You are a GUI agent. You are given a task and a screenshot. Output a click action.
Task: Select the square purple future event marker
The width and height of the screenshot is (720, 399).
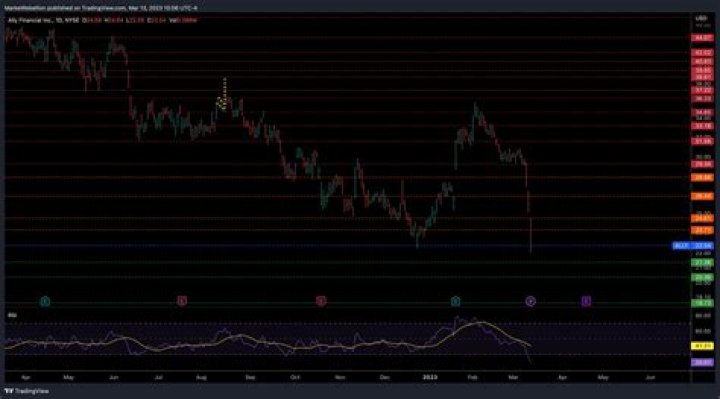[x=586, y=301]
